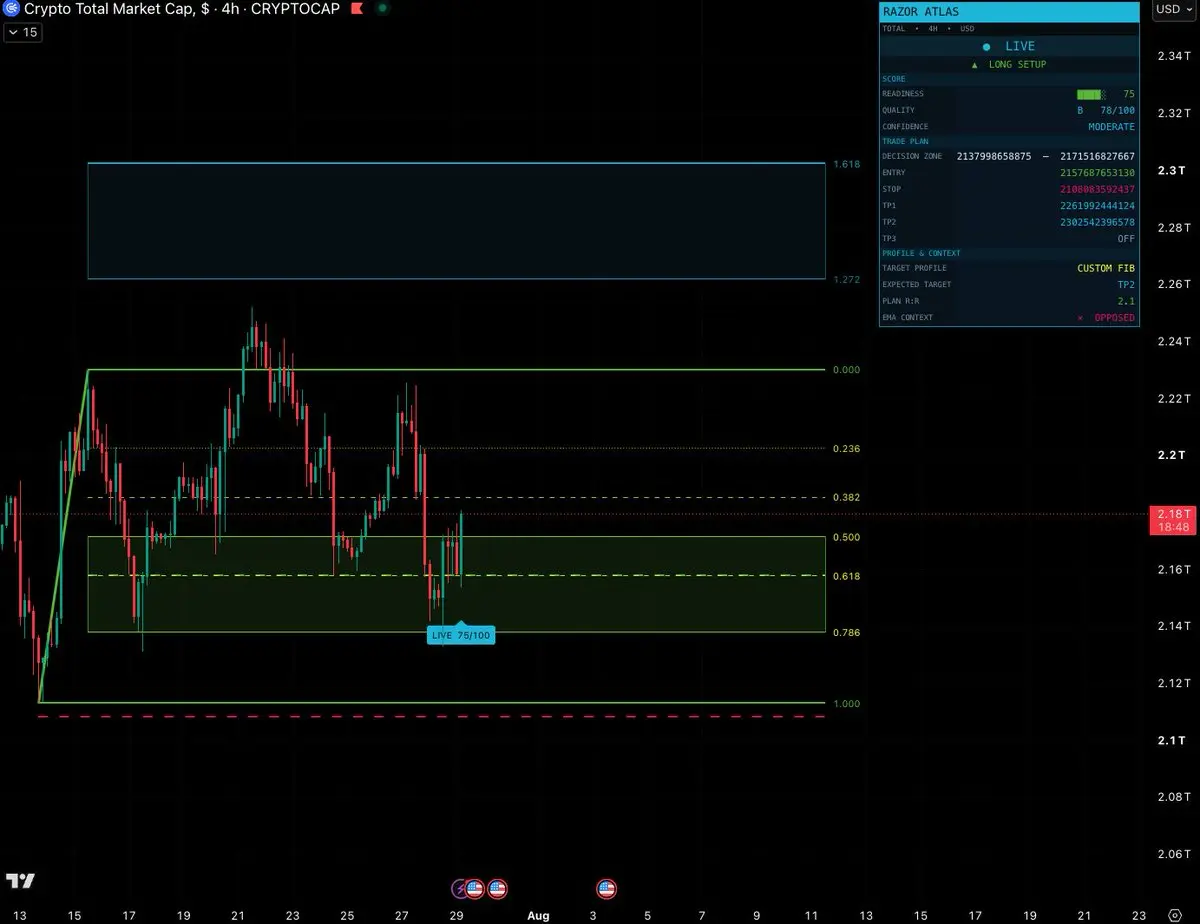Click the US flag economic event near Aug 3

tap(606, 888)
